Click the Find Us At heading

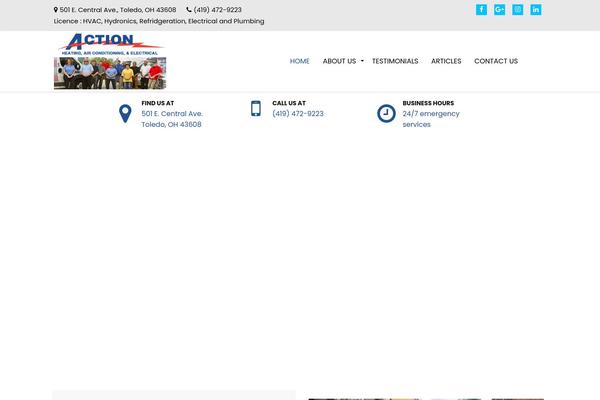[158, 103]
